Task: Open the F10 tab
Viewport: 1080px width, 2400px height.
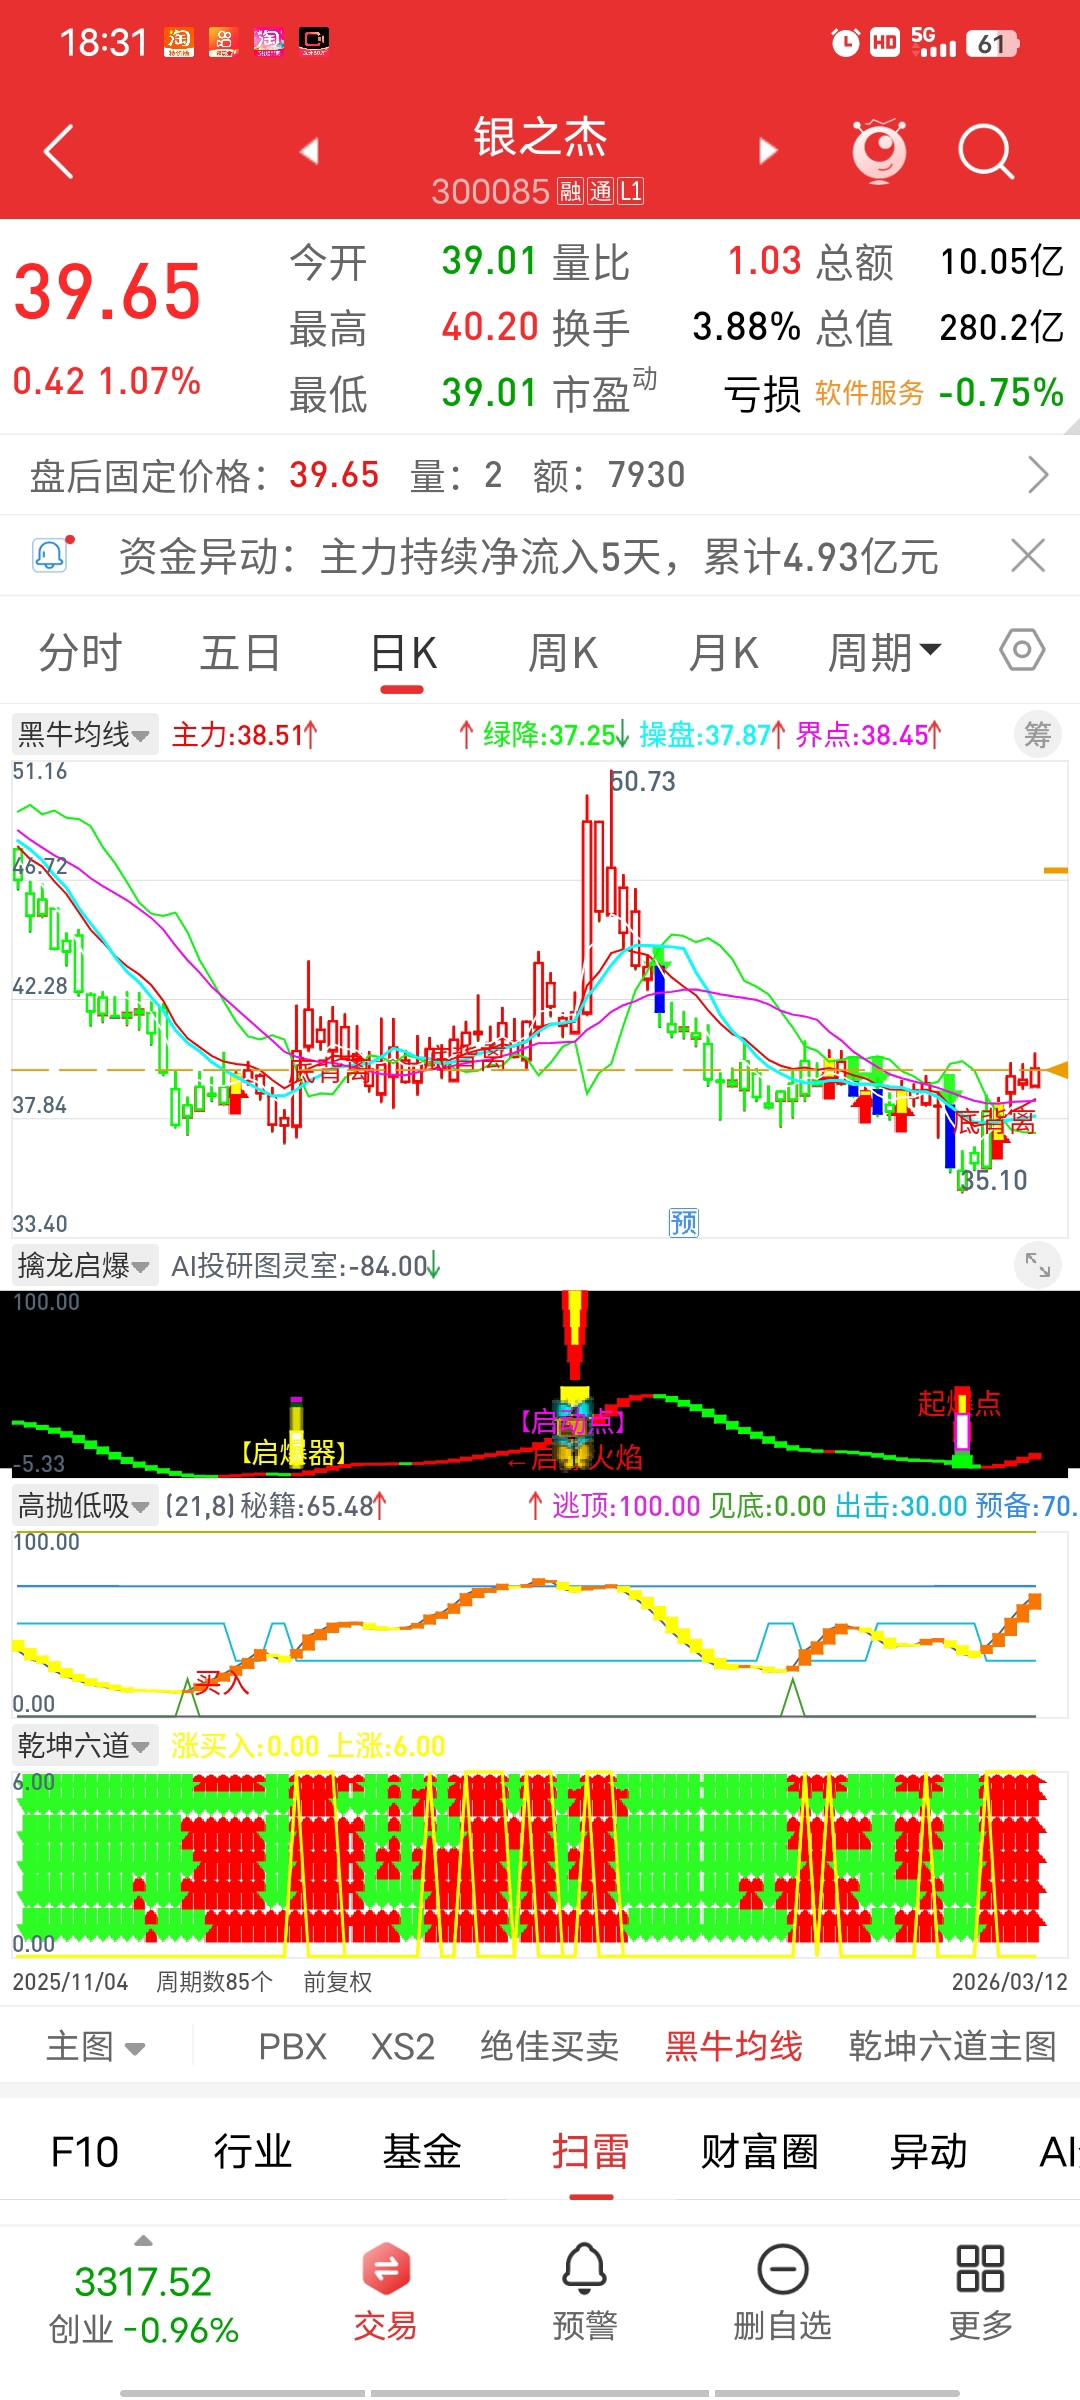Action: tap(85, 2151)
